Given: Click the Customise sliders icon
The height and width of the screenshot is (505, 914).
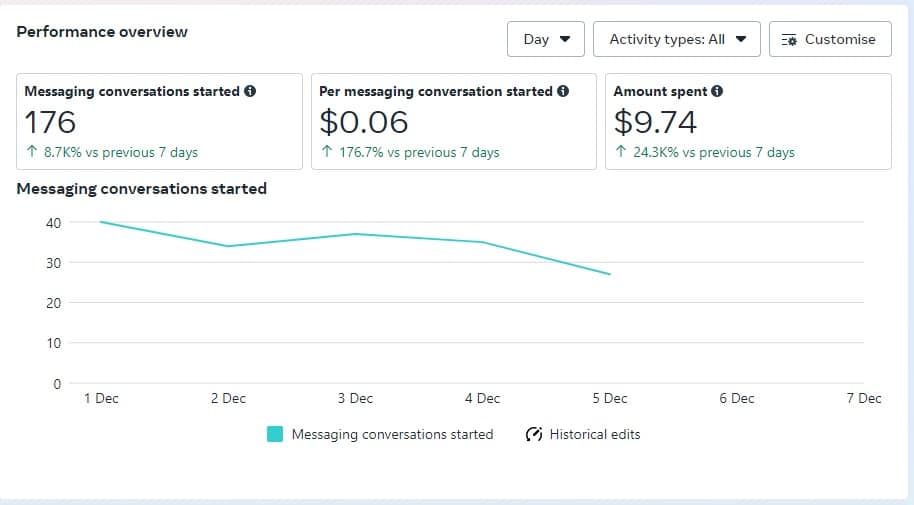Looking at the screenshot, I should click(x=790, y=40).
